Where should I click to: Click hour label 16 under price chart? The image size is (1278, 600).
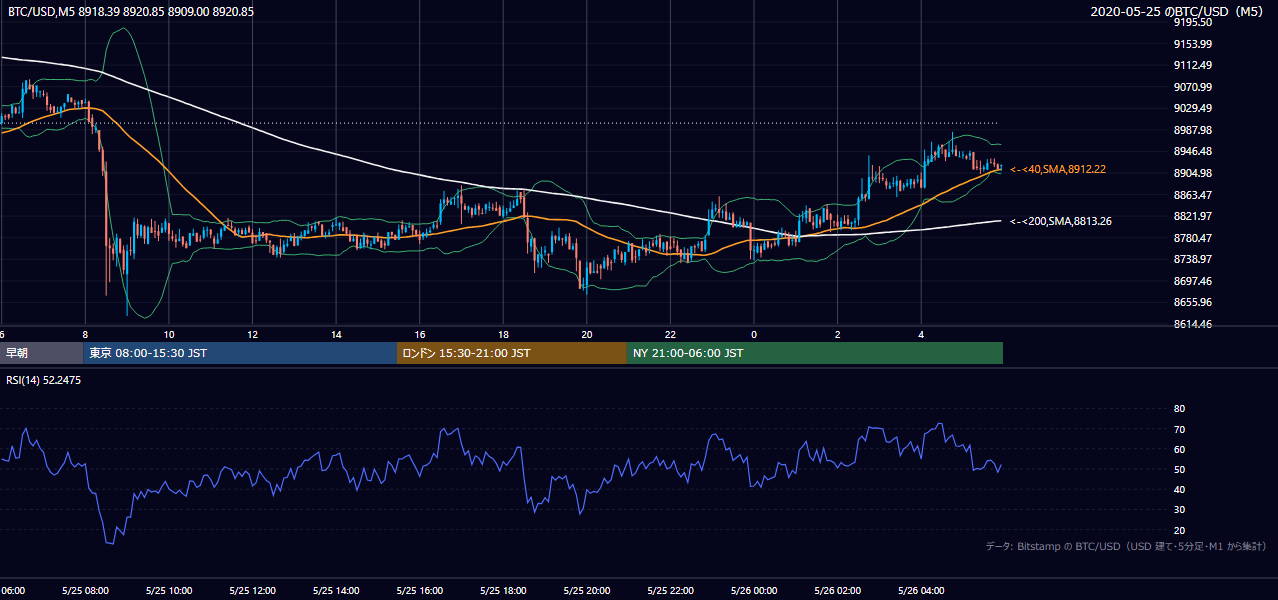click(x=420, y=334)
